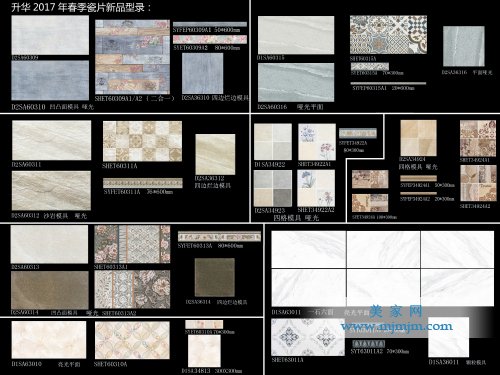Open the D2SA36316 gray square tile
Image resolution: width=500 pixels, height=375 pixels.
pos(464,46)
